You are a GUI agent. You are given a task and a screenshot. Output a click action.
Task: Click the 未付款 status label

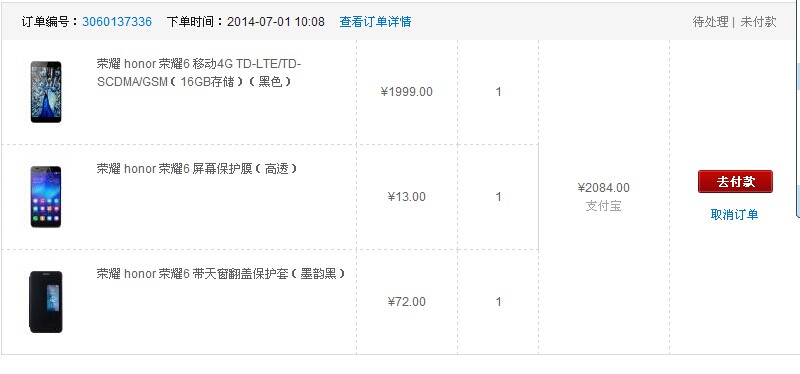[x=758, y=22]
